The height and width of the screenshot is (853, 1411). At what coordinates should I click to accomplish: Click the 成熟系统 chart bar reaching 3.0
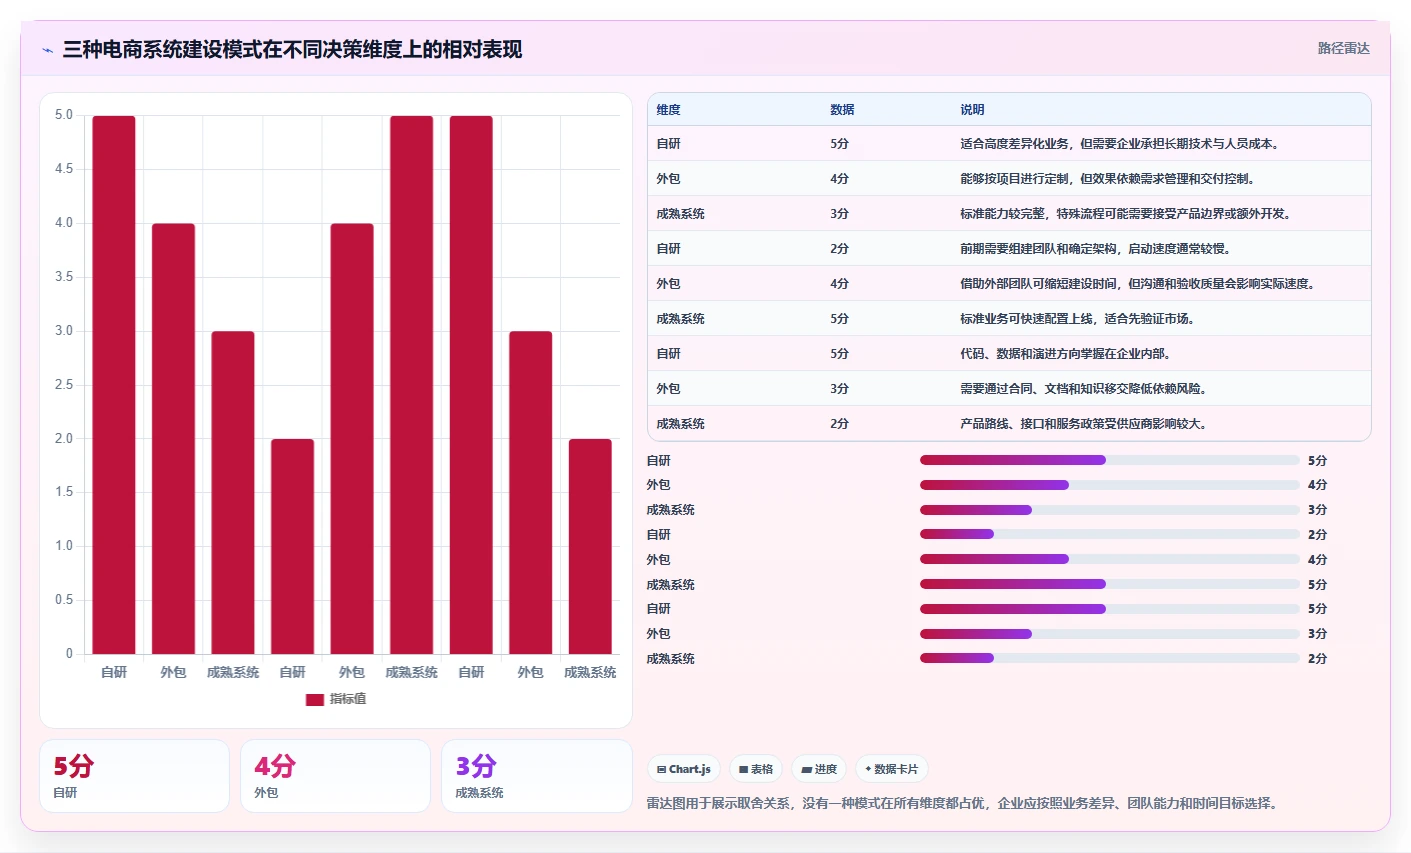coord(233,492)
